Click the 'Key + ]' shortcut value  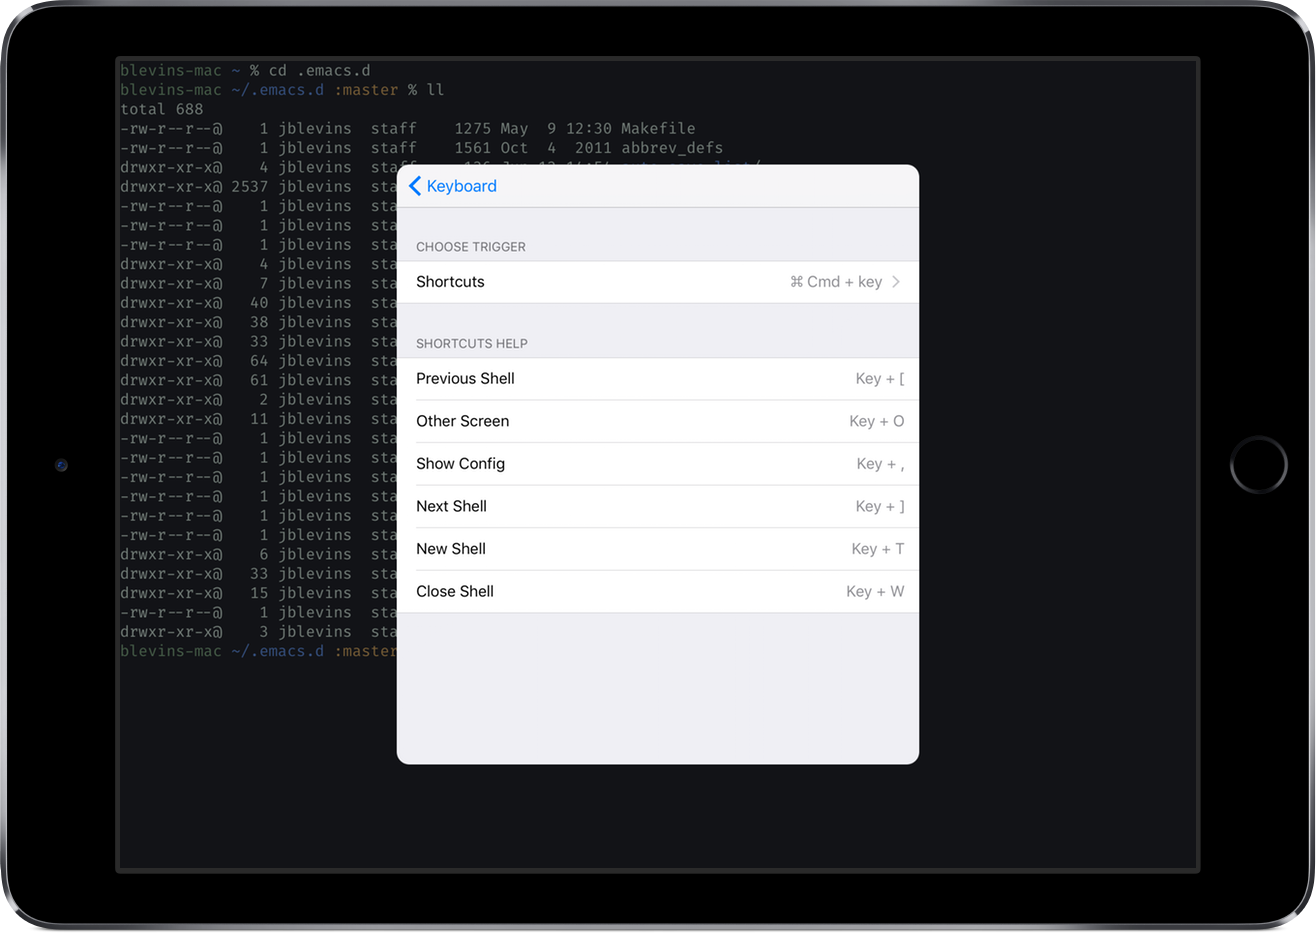pyautogui.click(x=880, y=506)
